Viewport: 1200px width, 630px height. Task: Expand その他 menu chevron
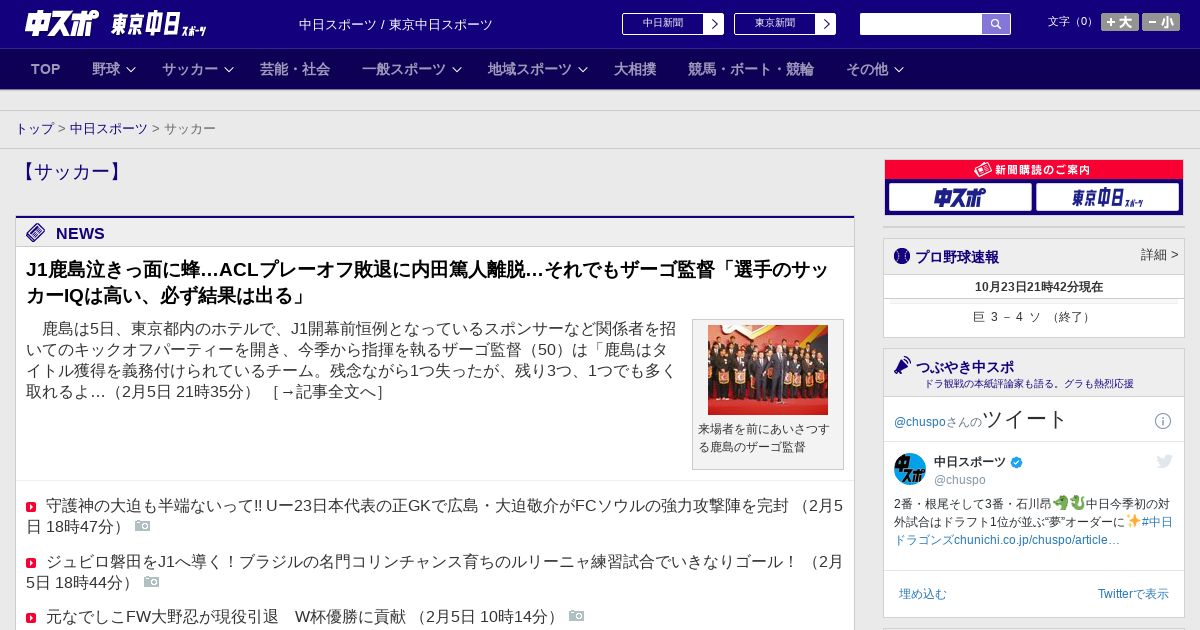(899, 70)
